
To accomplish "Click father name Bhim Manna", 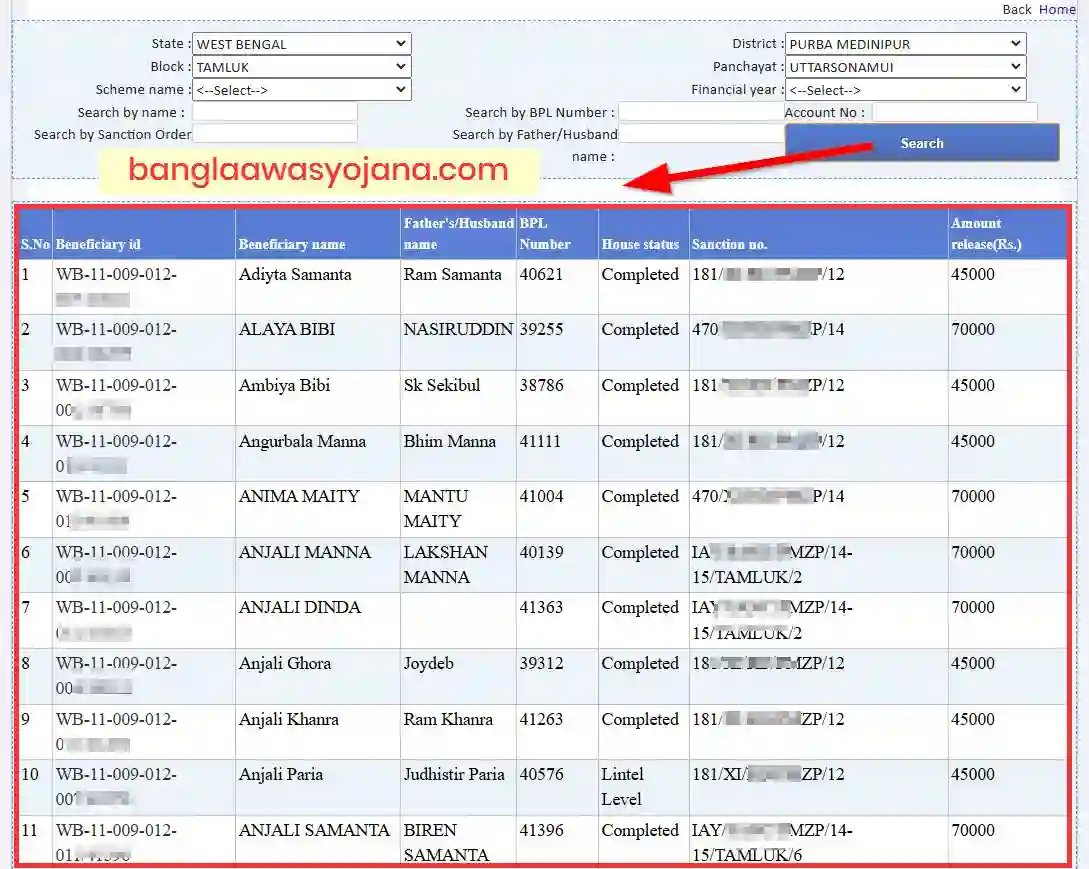I will point(449,441).
